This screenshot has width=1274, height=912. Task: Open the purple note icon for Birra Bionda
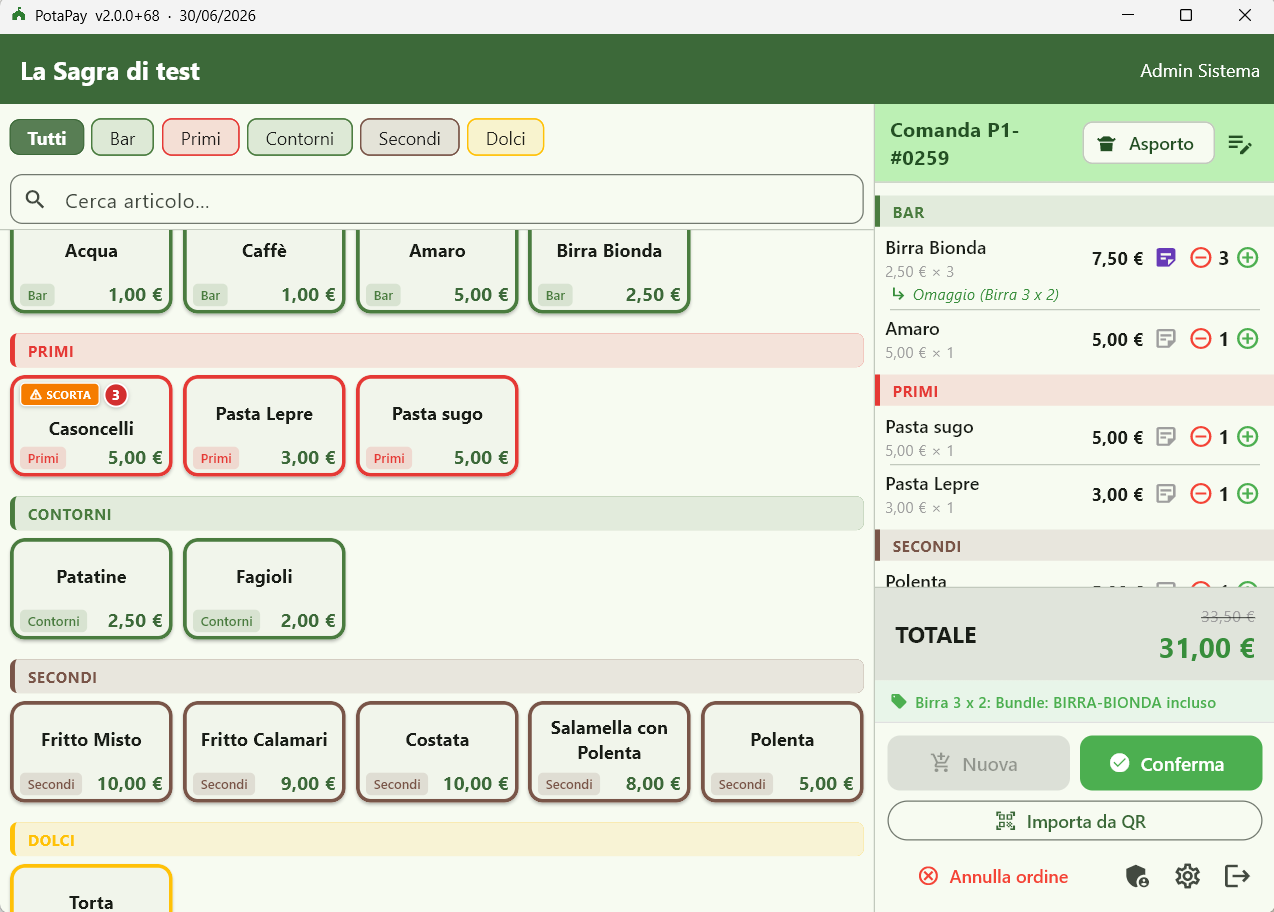coord(1165,258)
